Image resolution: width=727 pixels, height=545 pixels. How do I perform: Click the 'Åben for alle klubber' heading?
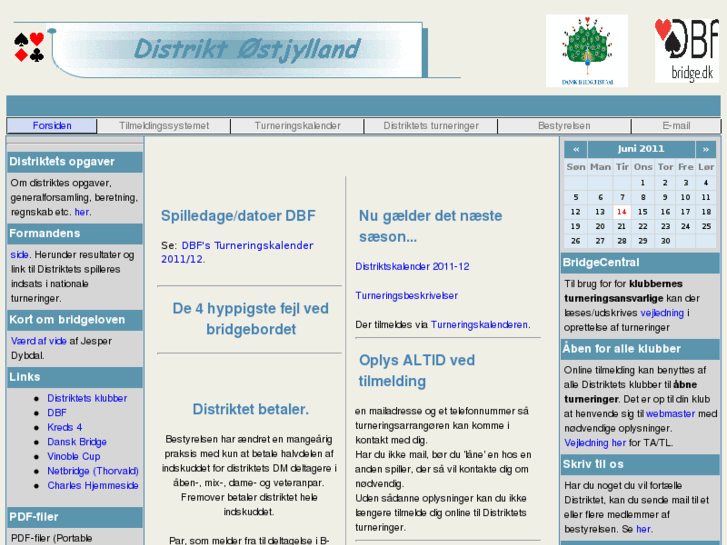(x=640, y=349)
